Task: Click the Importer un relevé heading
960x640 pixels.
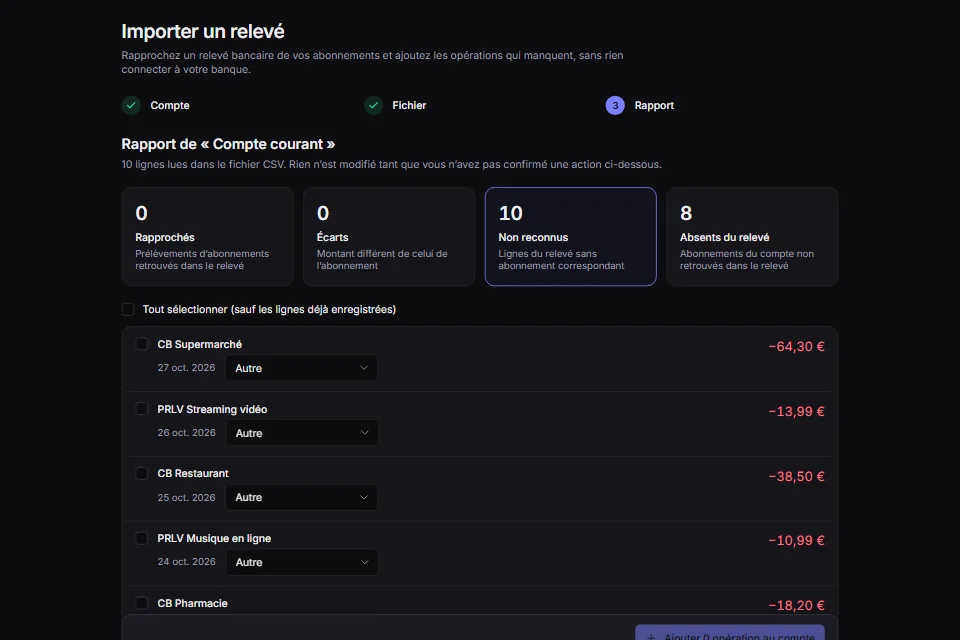Action: point(203,31)
